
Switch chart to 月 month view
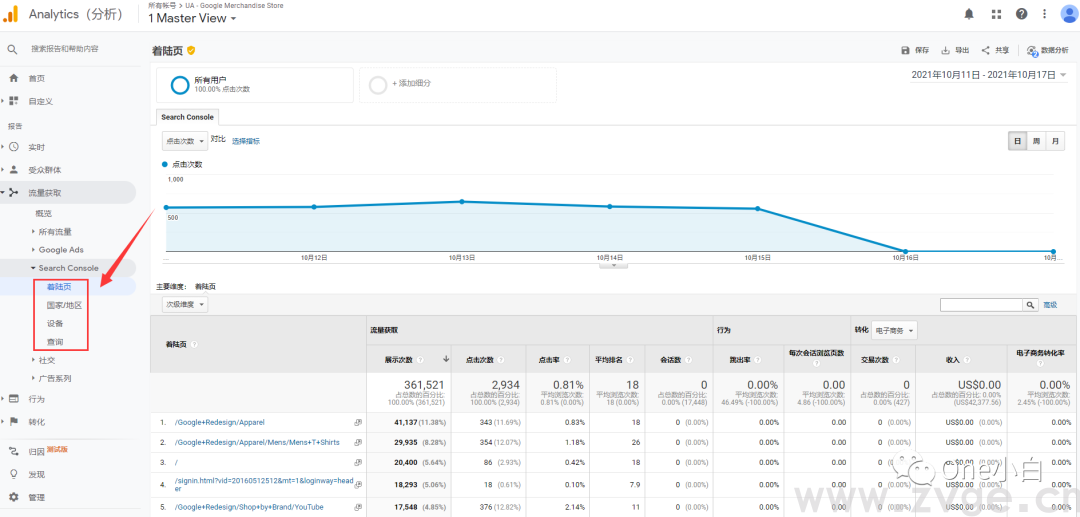pyautogui.click(x=1055, y=141)
